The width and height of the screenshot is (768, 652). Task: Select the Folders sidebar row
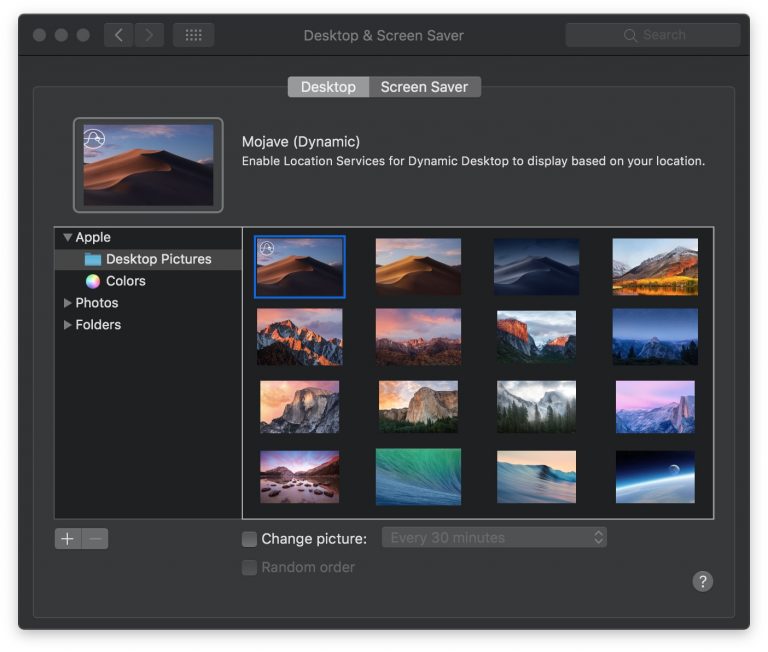point(148,325)
